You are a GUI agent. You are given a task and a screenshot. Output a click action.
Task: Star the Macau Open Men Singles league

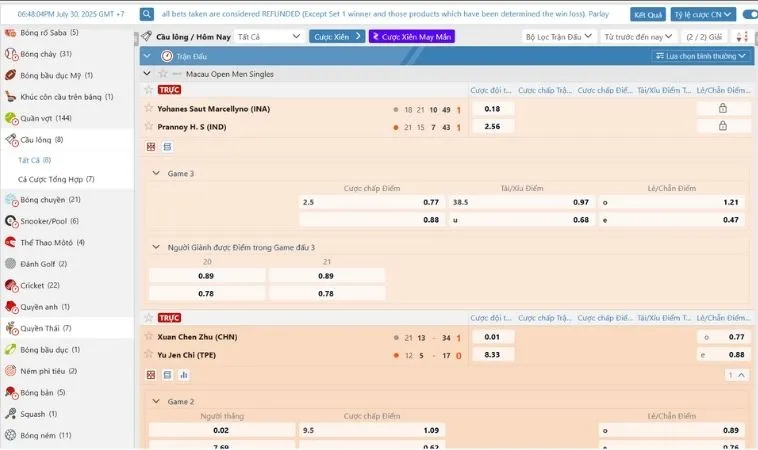click(163, 73)
